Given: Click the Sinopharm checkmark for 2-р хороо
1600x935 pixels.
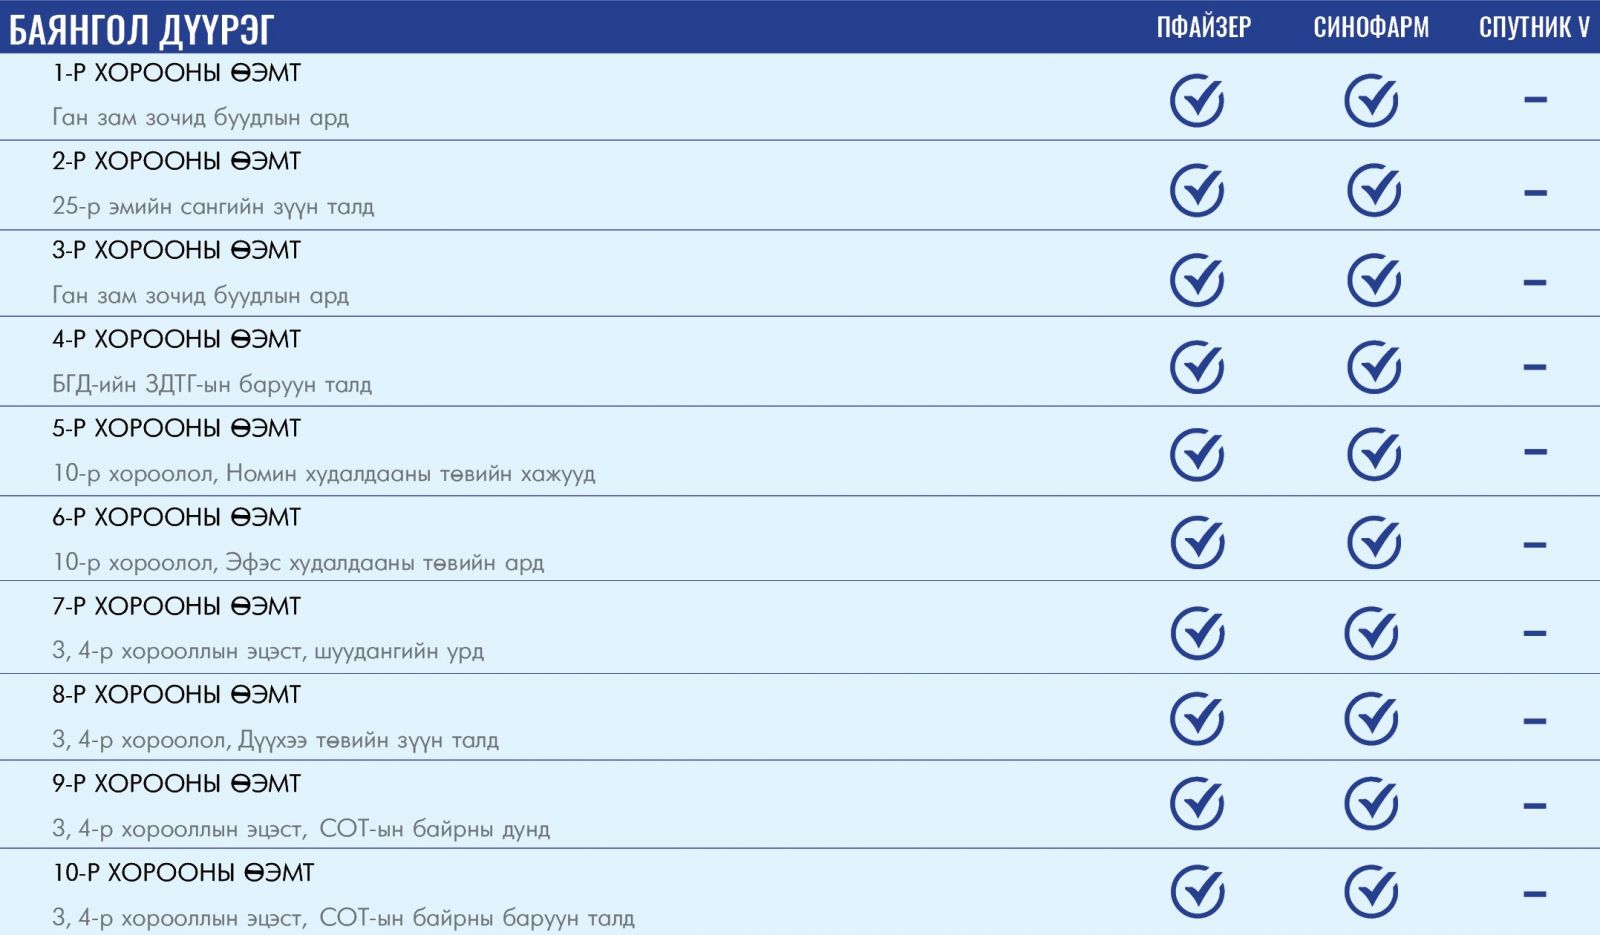Looking at the screenshot, I should [x=1373, y=190].
